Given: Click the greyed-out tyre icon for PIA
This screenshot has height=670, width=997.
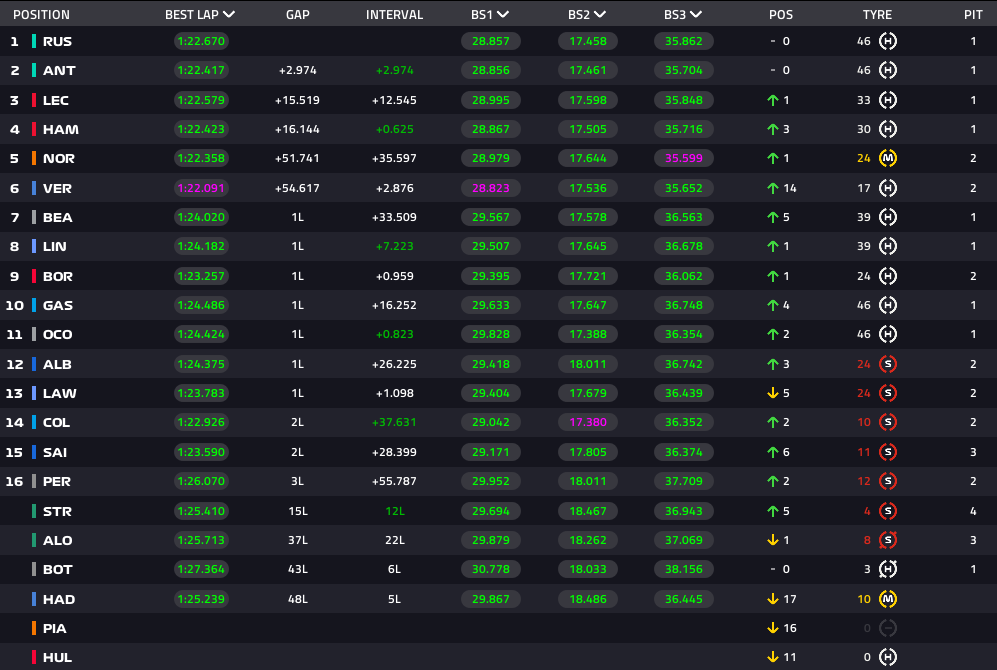Looking at the screenshot, I should pos(887,628).
